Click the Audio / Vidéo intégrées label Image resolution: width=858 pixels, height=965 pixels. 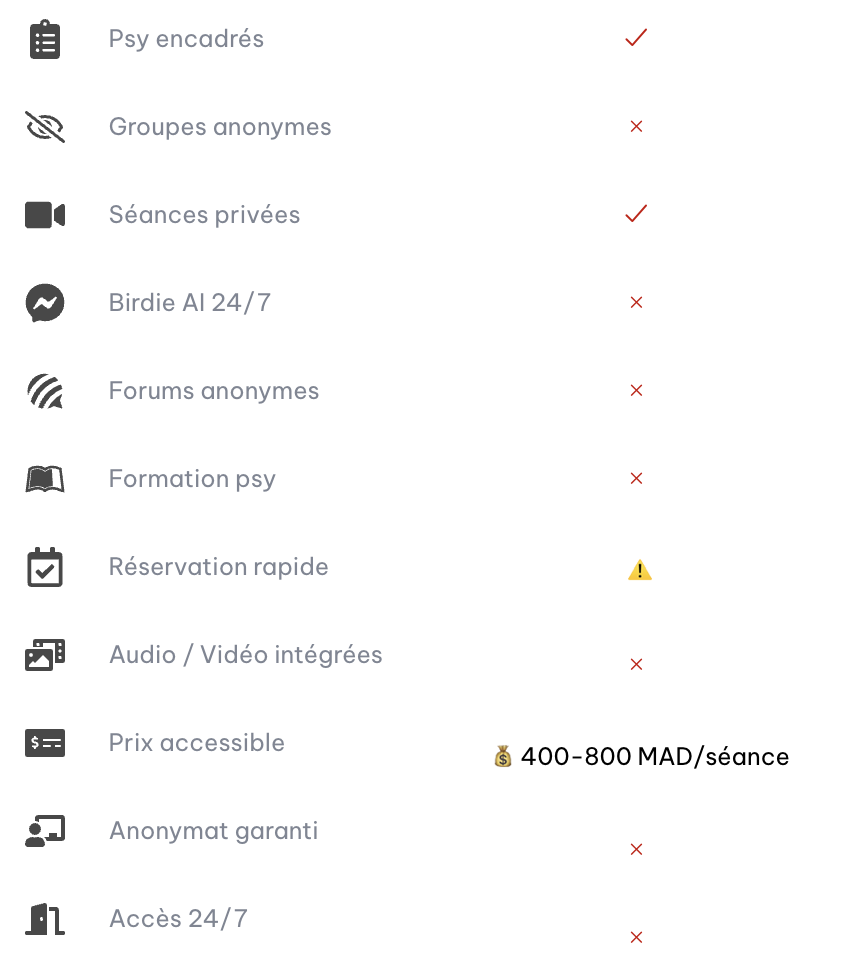tap(246, 655)
